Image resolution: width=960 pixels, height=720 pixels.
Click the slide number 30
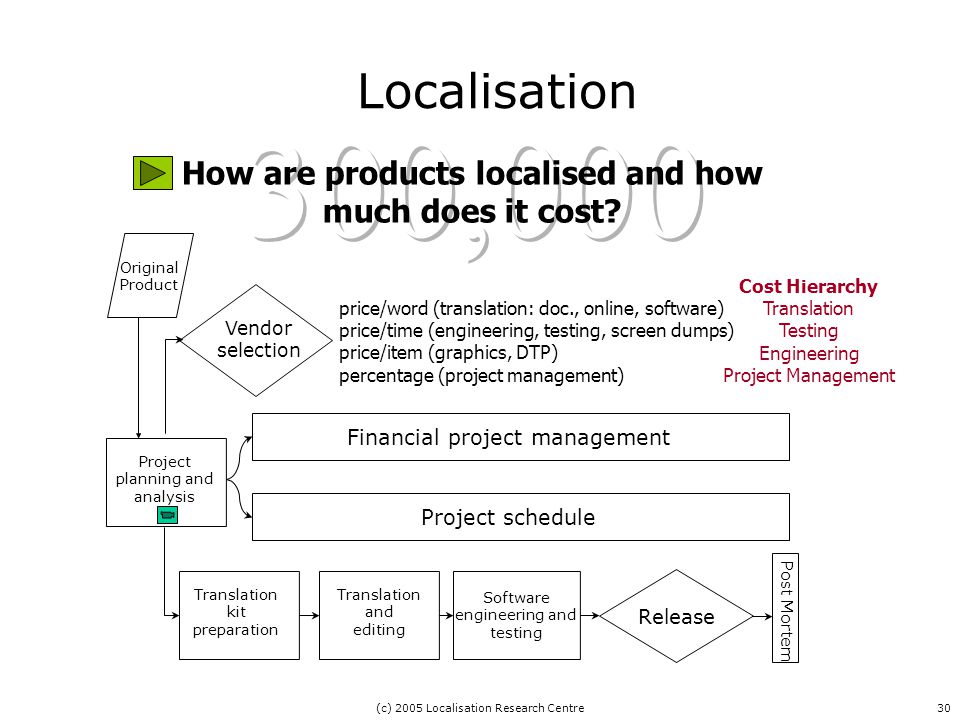point(943,708)
